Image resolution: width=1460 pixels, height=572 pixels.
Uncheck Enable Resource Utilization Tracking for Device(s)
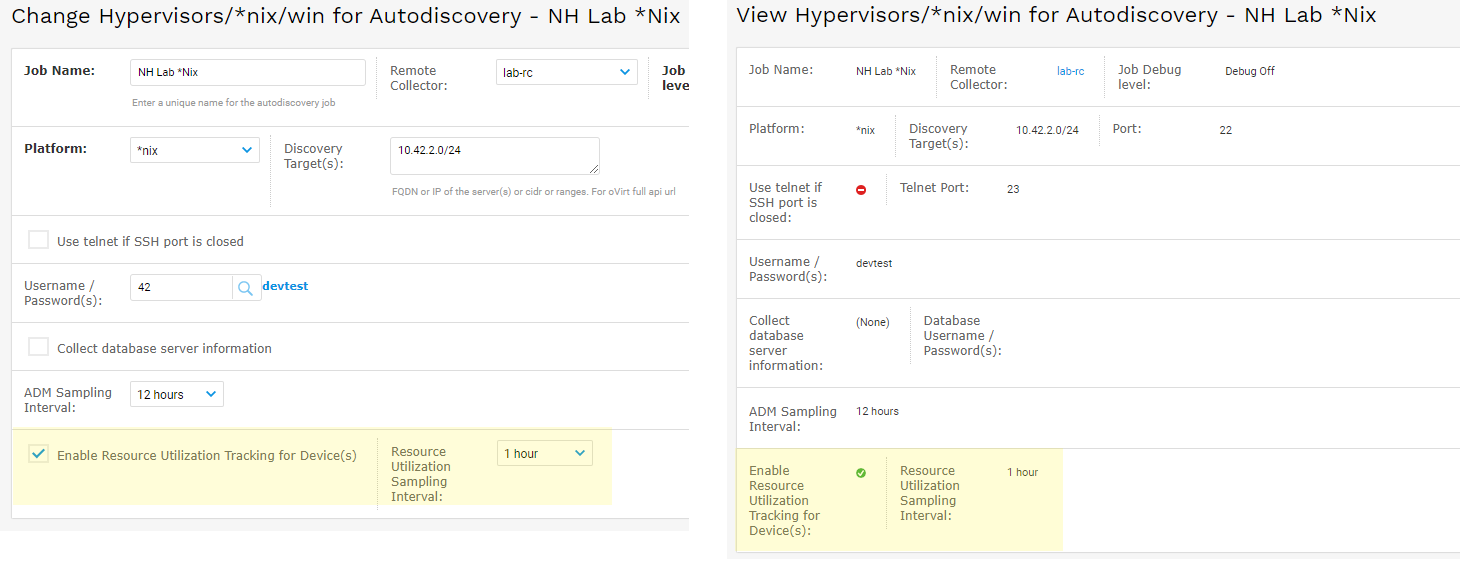(38, 454)
